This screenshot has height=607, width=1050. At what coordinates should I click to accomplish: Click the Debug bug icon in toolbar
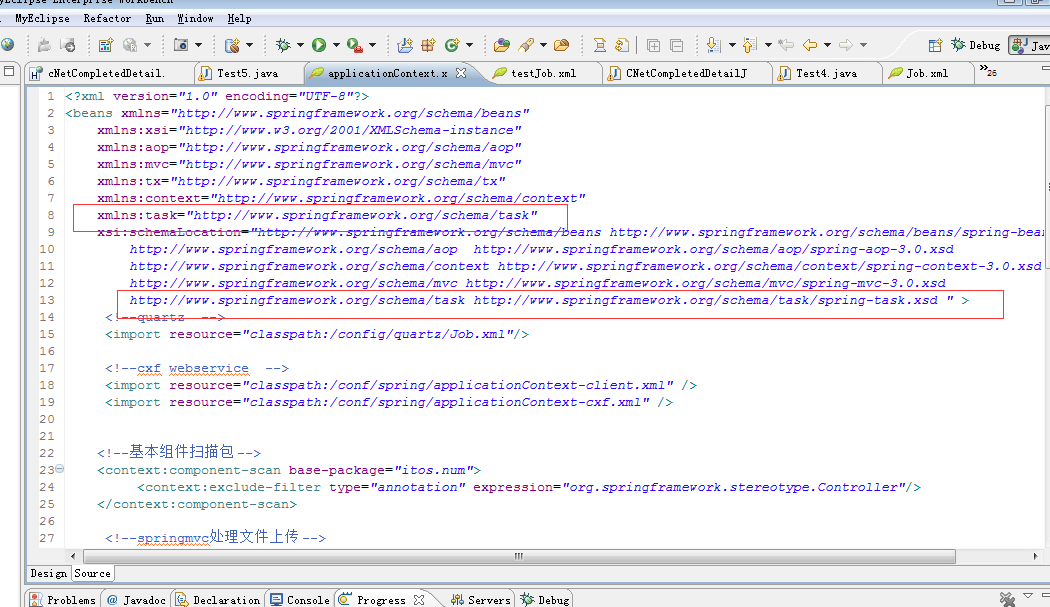[283, 45]
